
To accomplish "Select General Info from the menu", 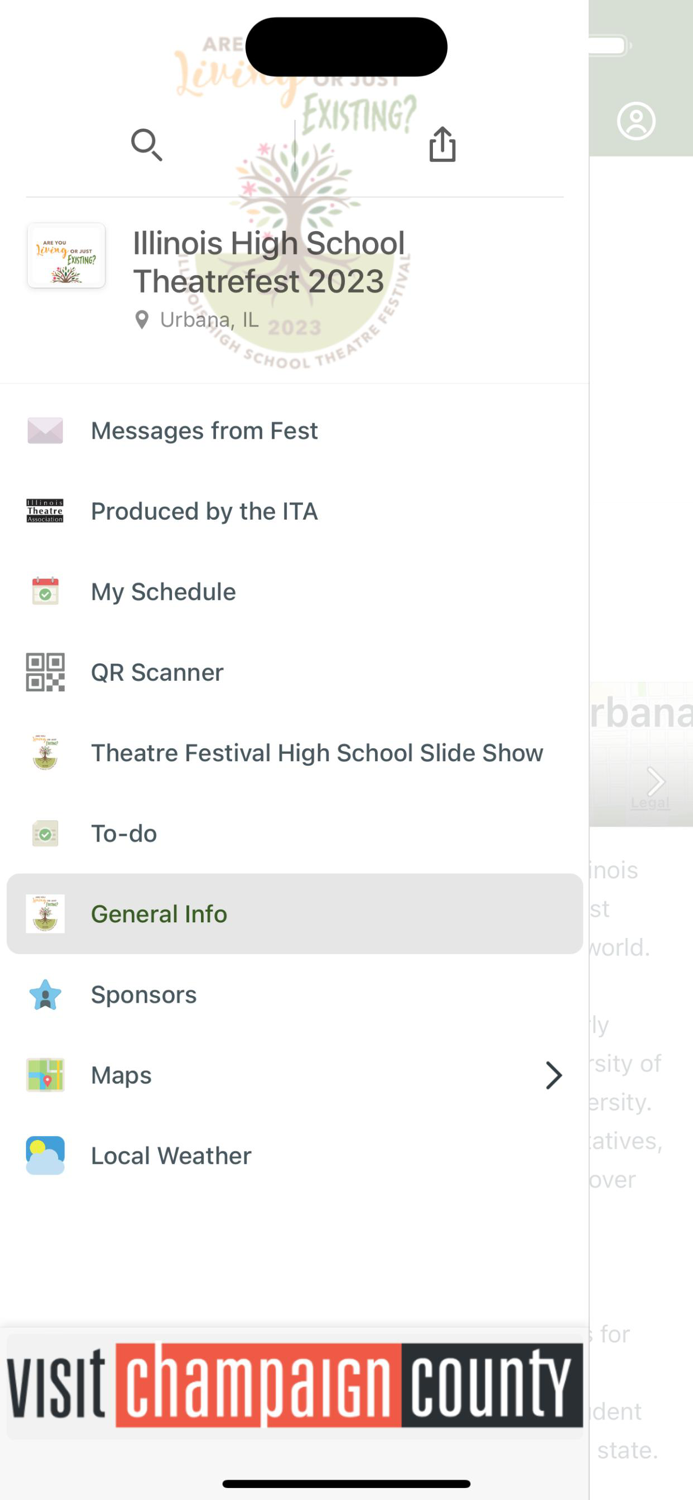I will [x=158, y=913].
